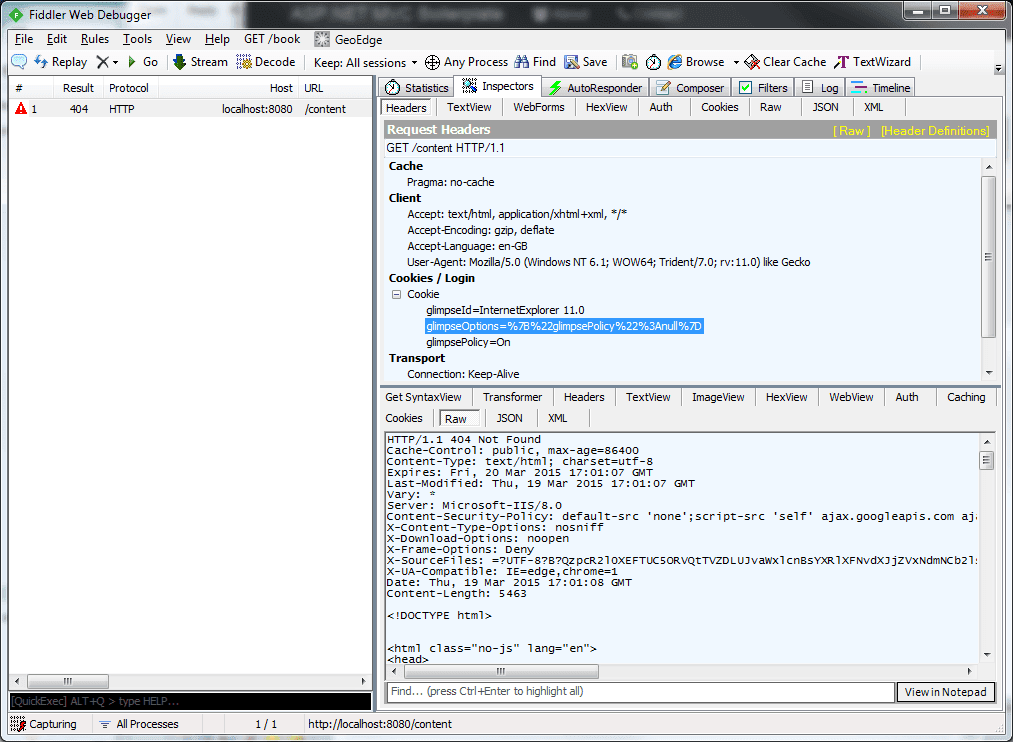Toggle the Decode button
This screenshot has height=742, width=1013.
[x=265, y=61]
